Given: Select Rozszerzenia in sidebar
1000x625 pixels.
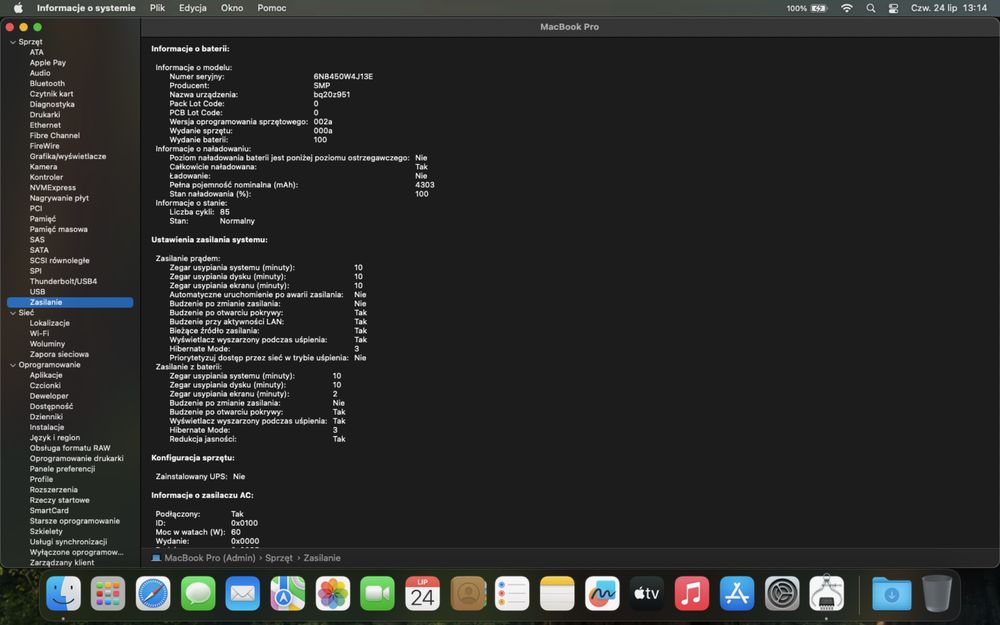Looking at the screenshot, I should (x=54, y=490).
